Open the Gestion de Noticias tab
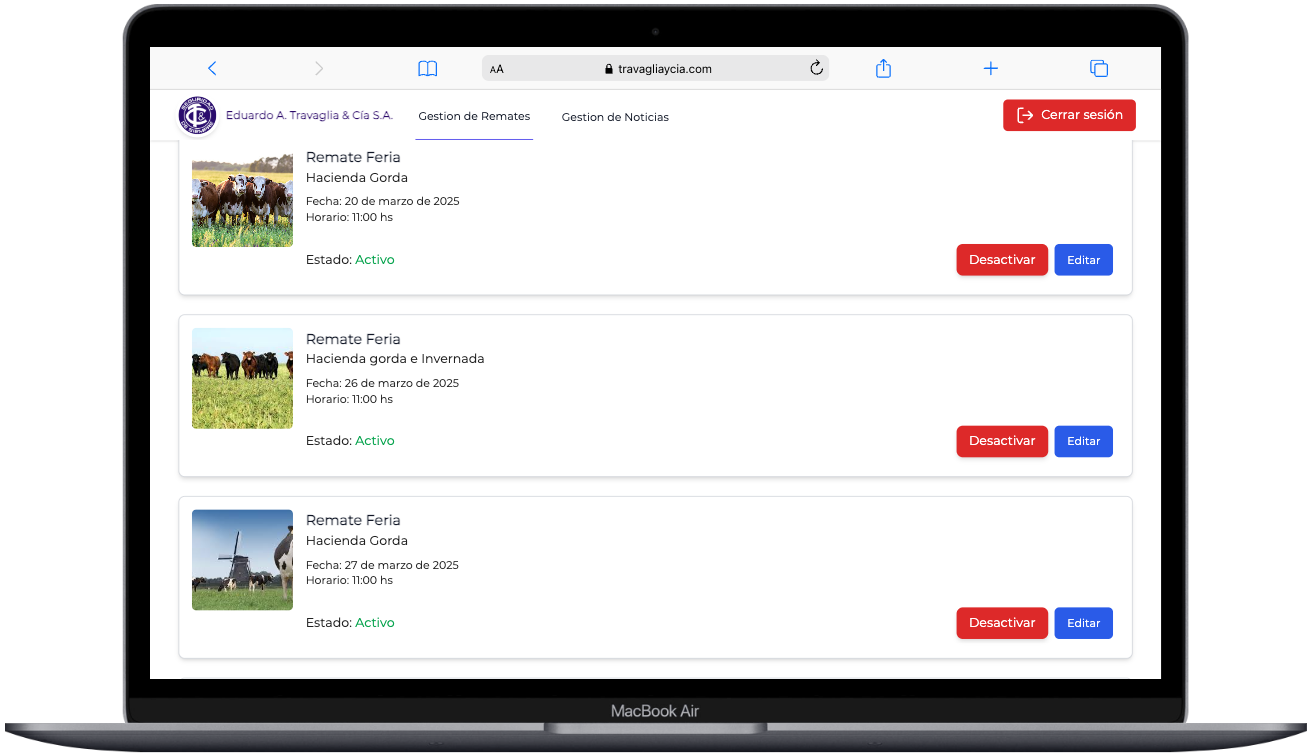Screen dimensions: 1311x756 [x=615, y=118]
